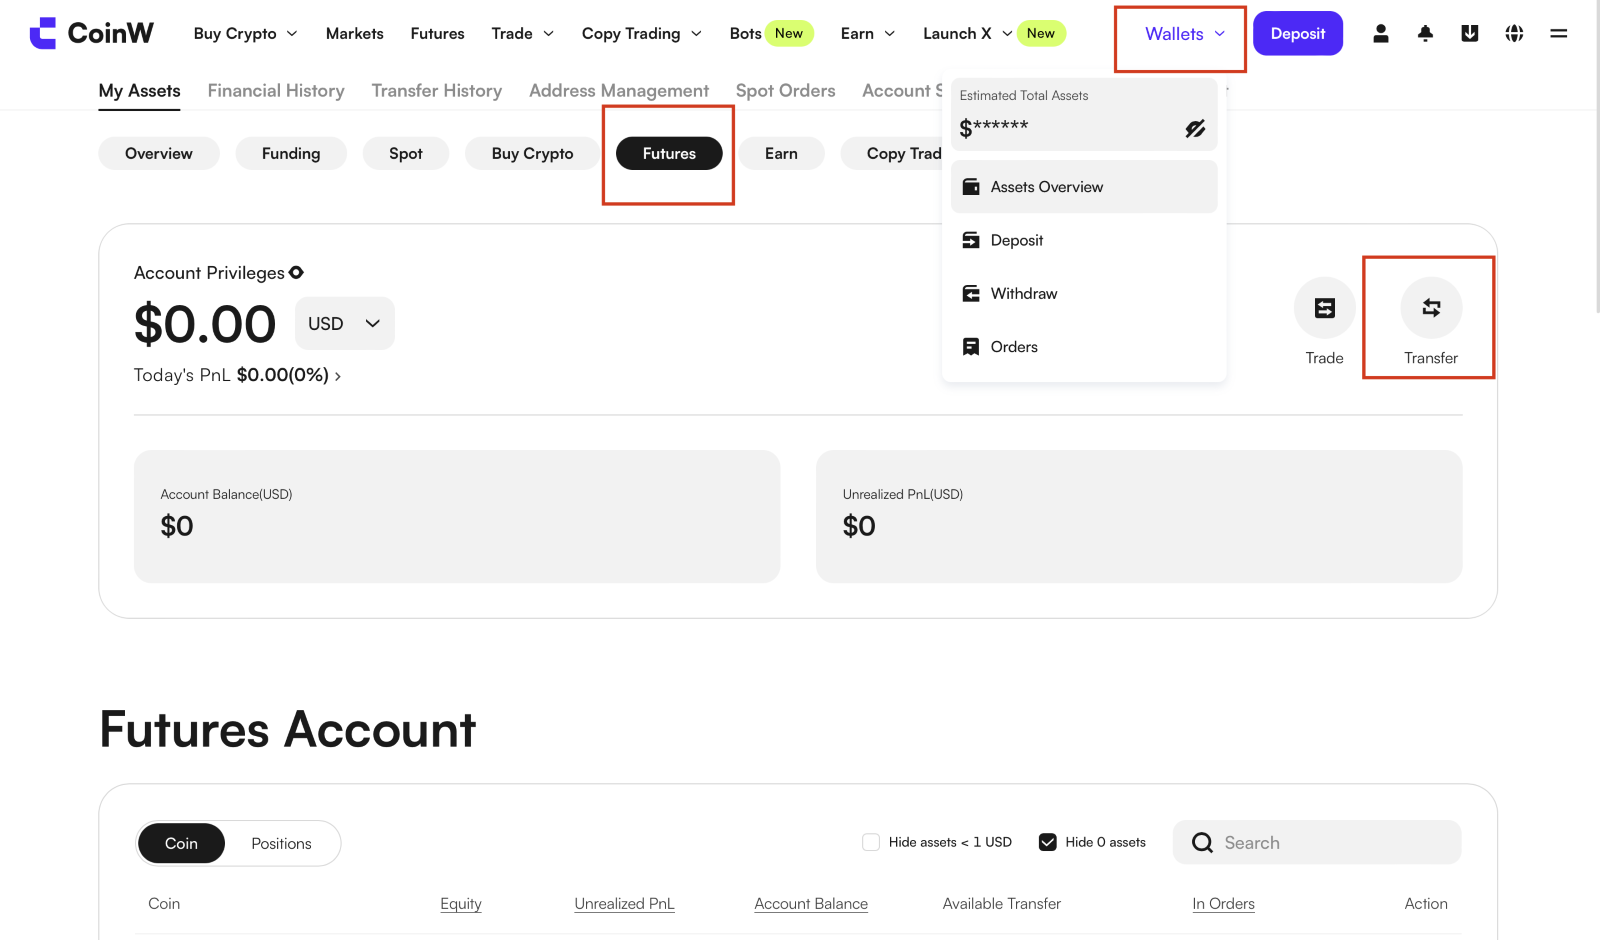This screenshot has width=1600, height=940.
Task: Switch to the Positions toggle option
Action: coord(281,844)
